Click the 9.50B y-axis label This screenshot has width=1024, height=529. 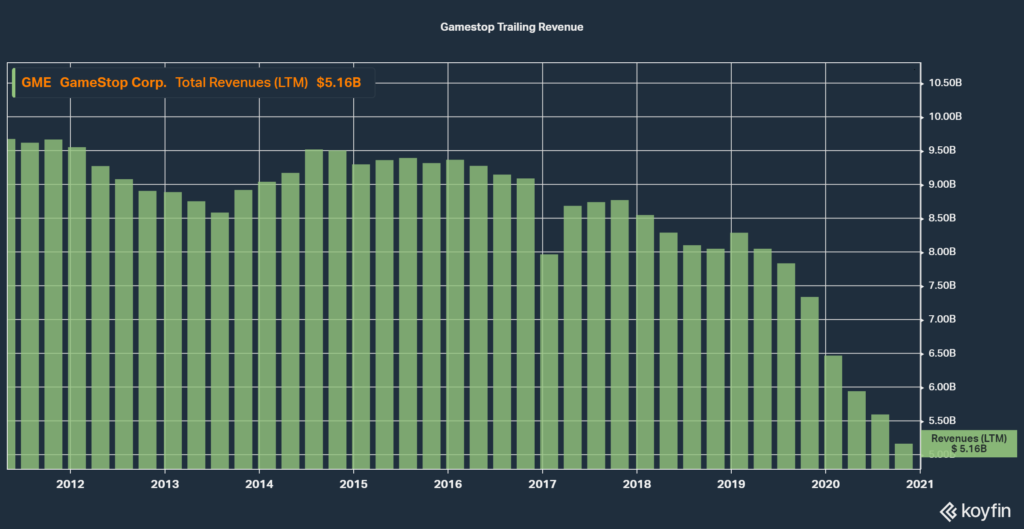[941, 151]
